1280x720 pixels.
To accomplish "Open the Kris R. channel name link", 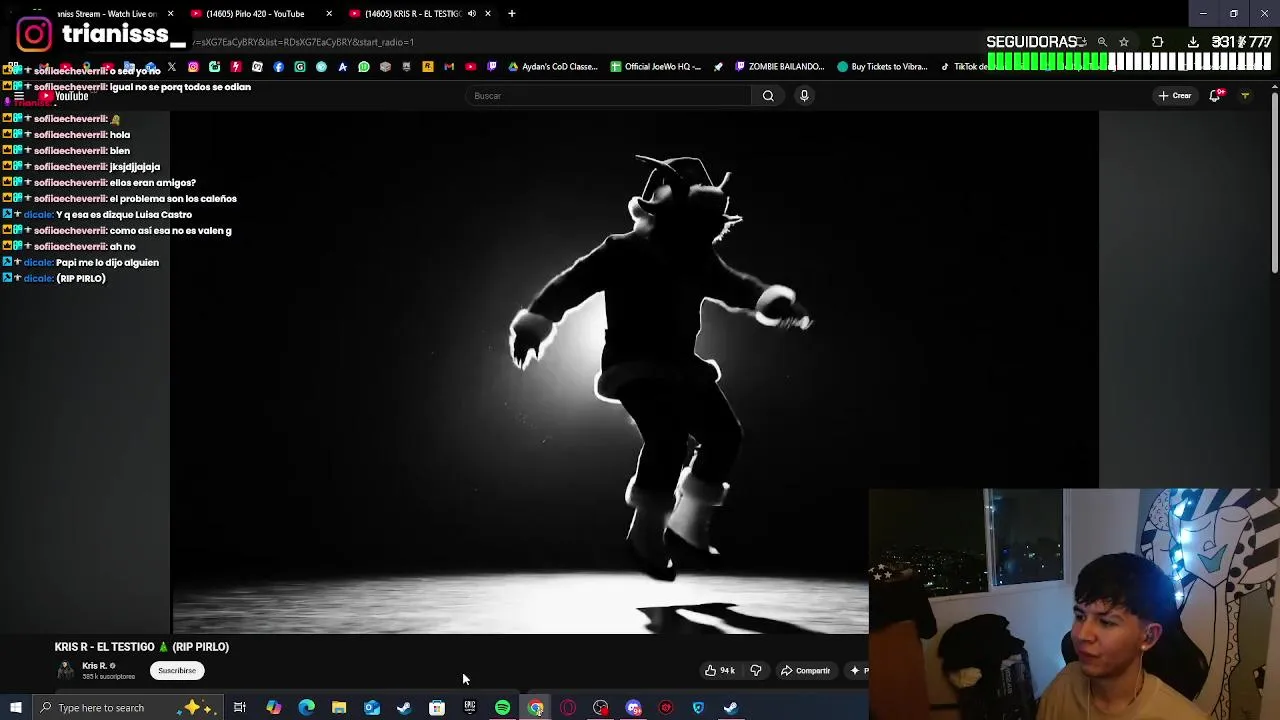I will tap(94, 666).
